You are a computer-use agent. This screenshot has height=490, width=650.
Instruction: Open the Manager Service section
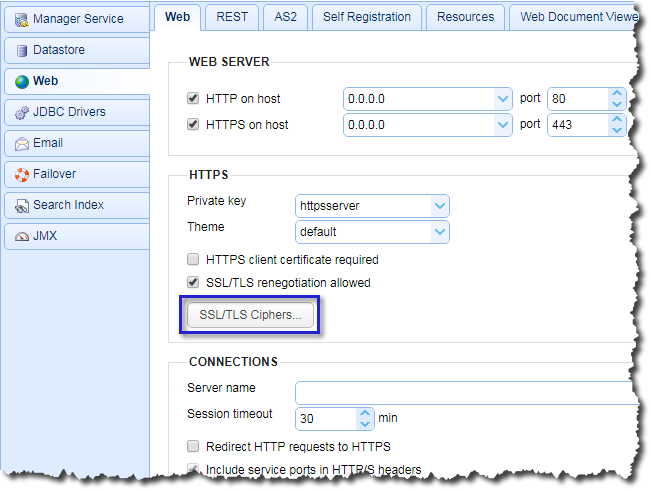point(77,19)
